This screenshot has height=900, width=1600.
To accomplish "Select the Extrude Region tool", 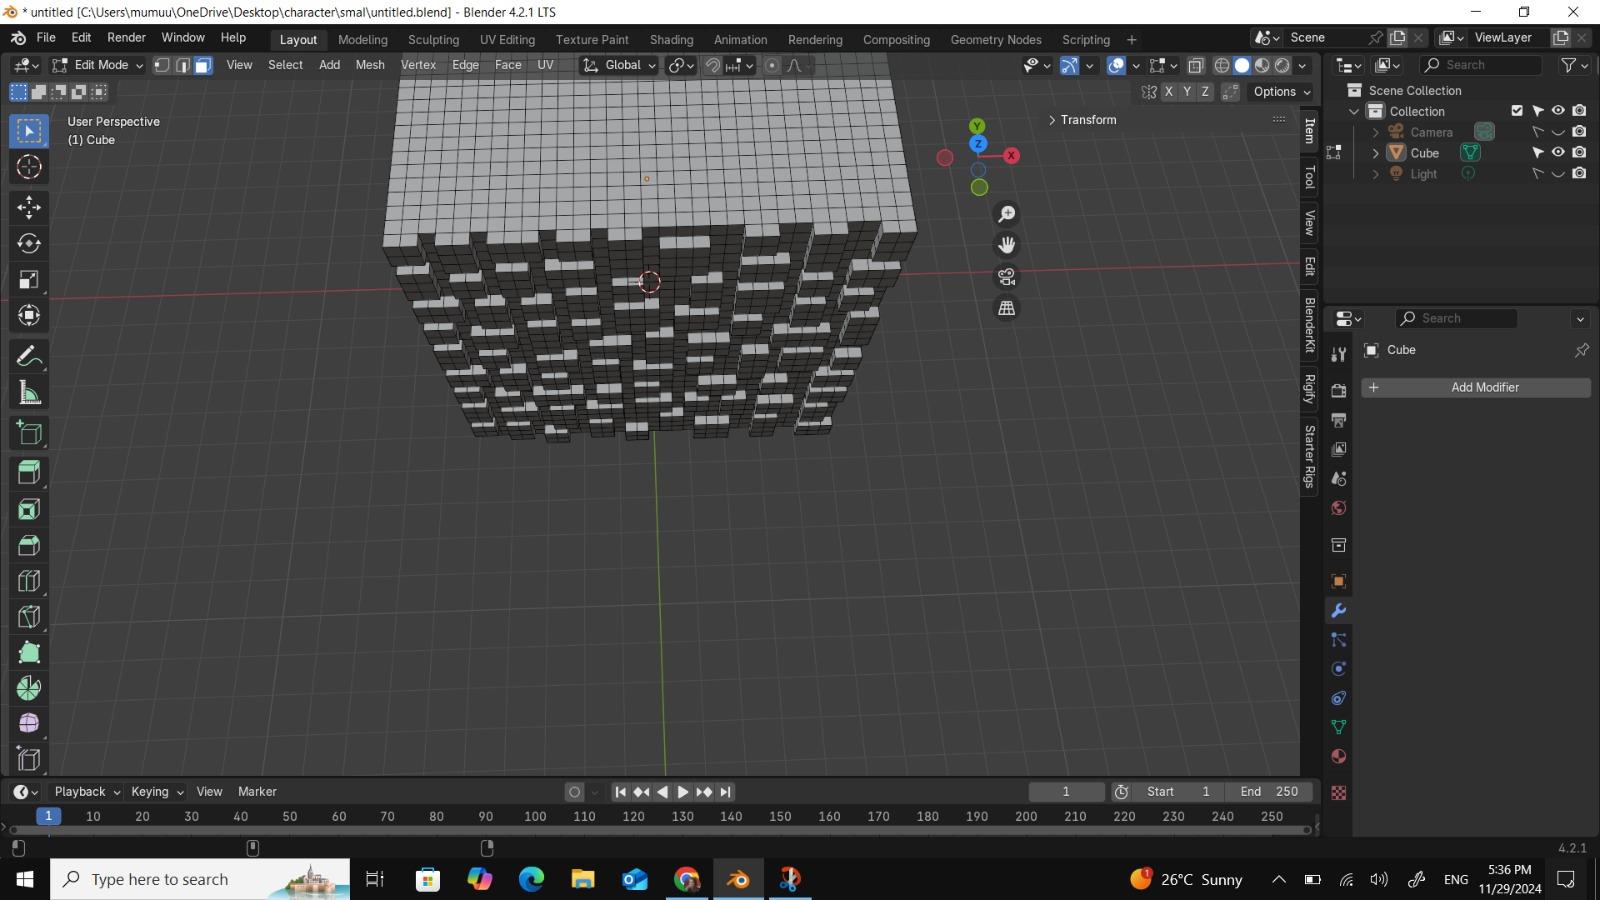I will [29, 473].
